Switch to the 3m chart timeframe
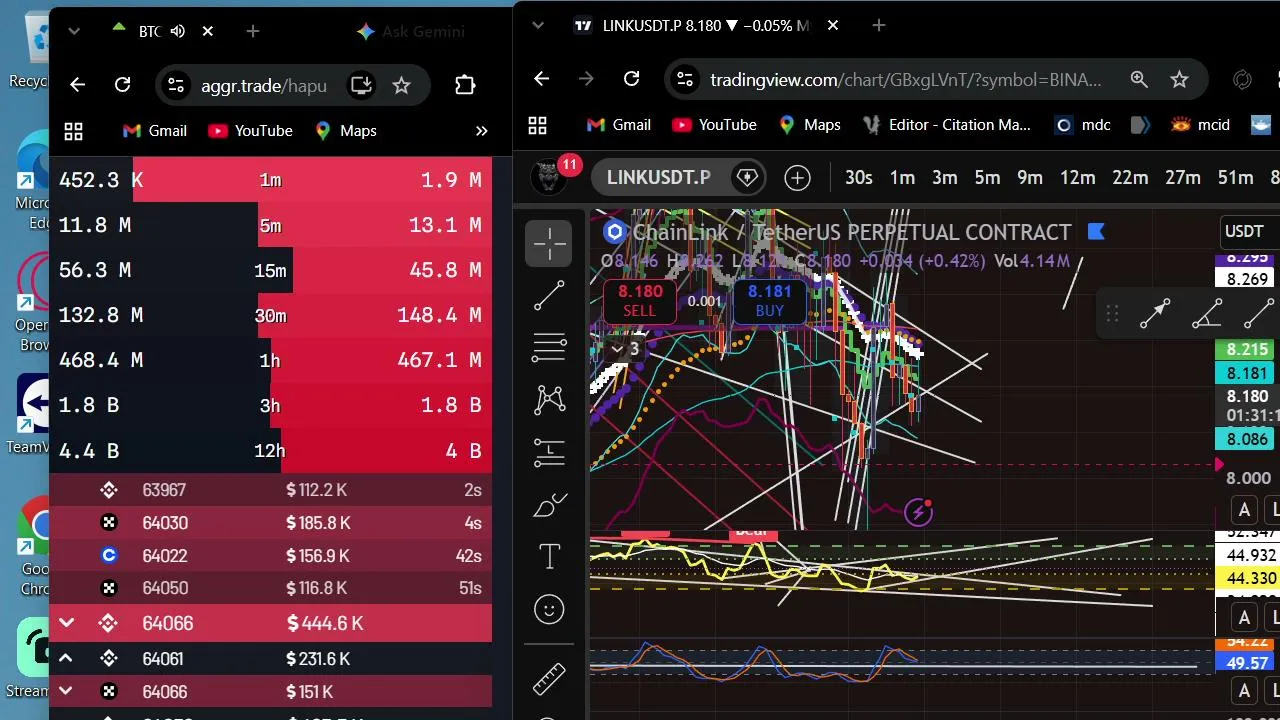The height and width of the screenshot is (720, 1280). point(945,177)
